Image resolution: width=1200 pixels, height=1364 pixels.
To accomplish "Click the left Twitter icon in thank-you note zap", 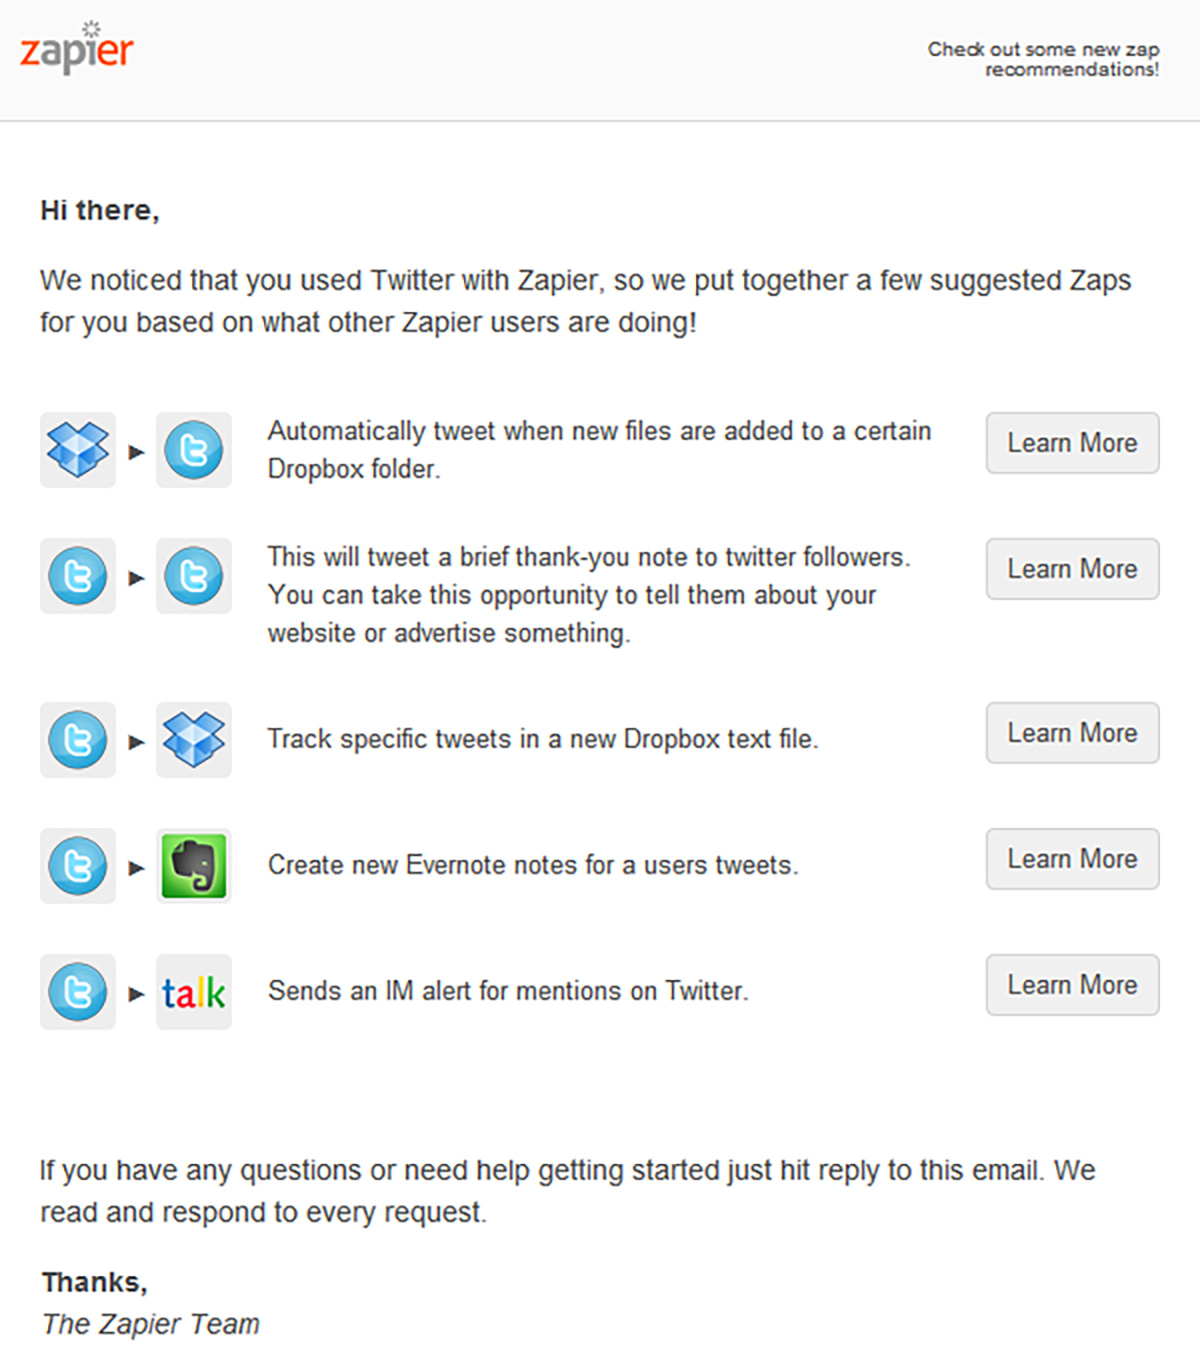I will point(78,576).
